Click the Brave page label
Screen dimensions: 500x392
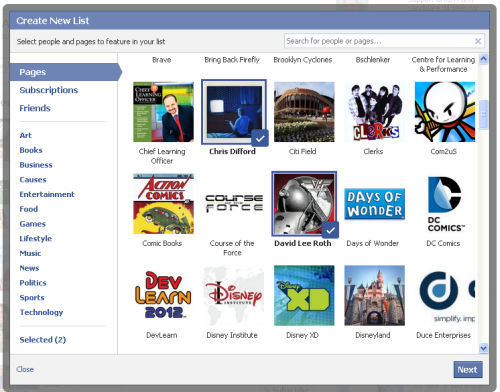(162, 60)
